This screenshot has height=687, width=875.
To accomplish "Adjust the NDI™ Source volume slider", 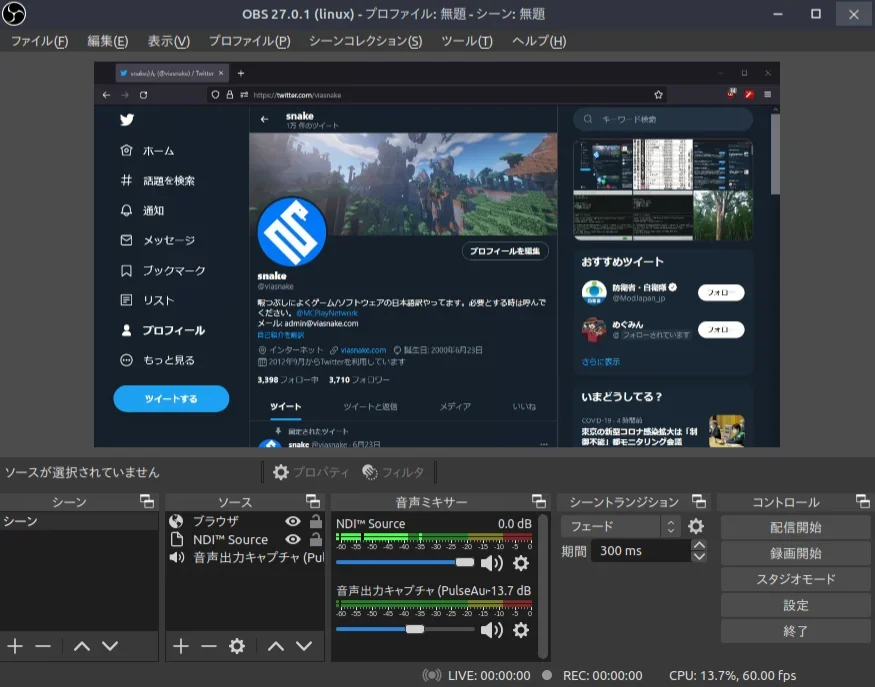I will point(405,563).
